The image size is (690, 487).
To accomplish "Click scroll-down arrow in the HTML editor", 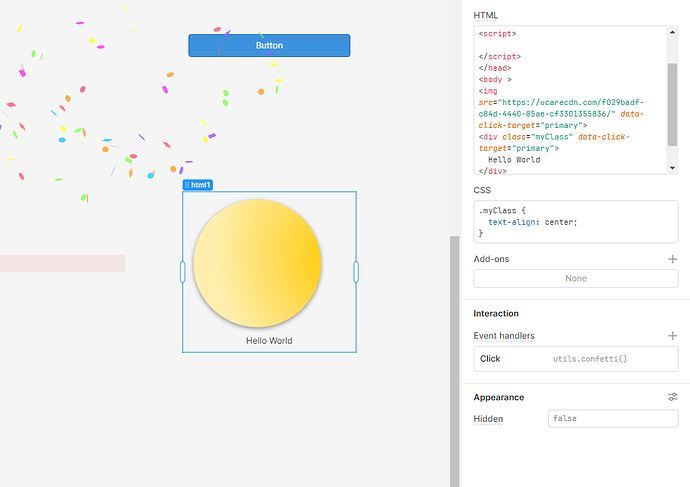I will [672, 168].
